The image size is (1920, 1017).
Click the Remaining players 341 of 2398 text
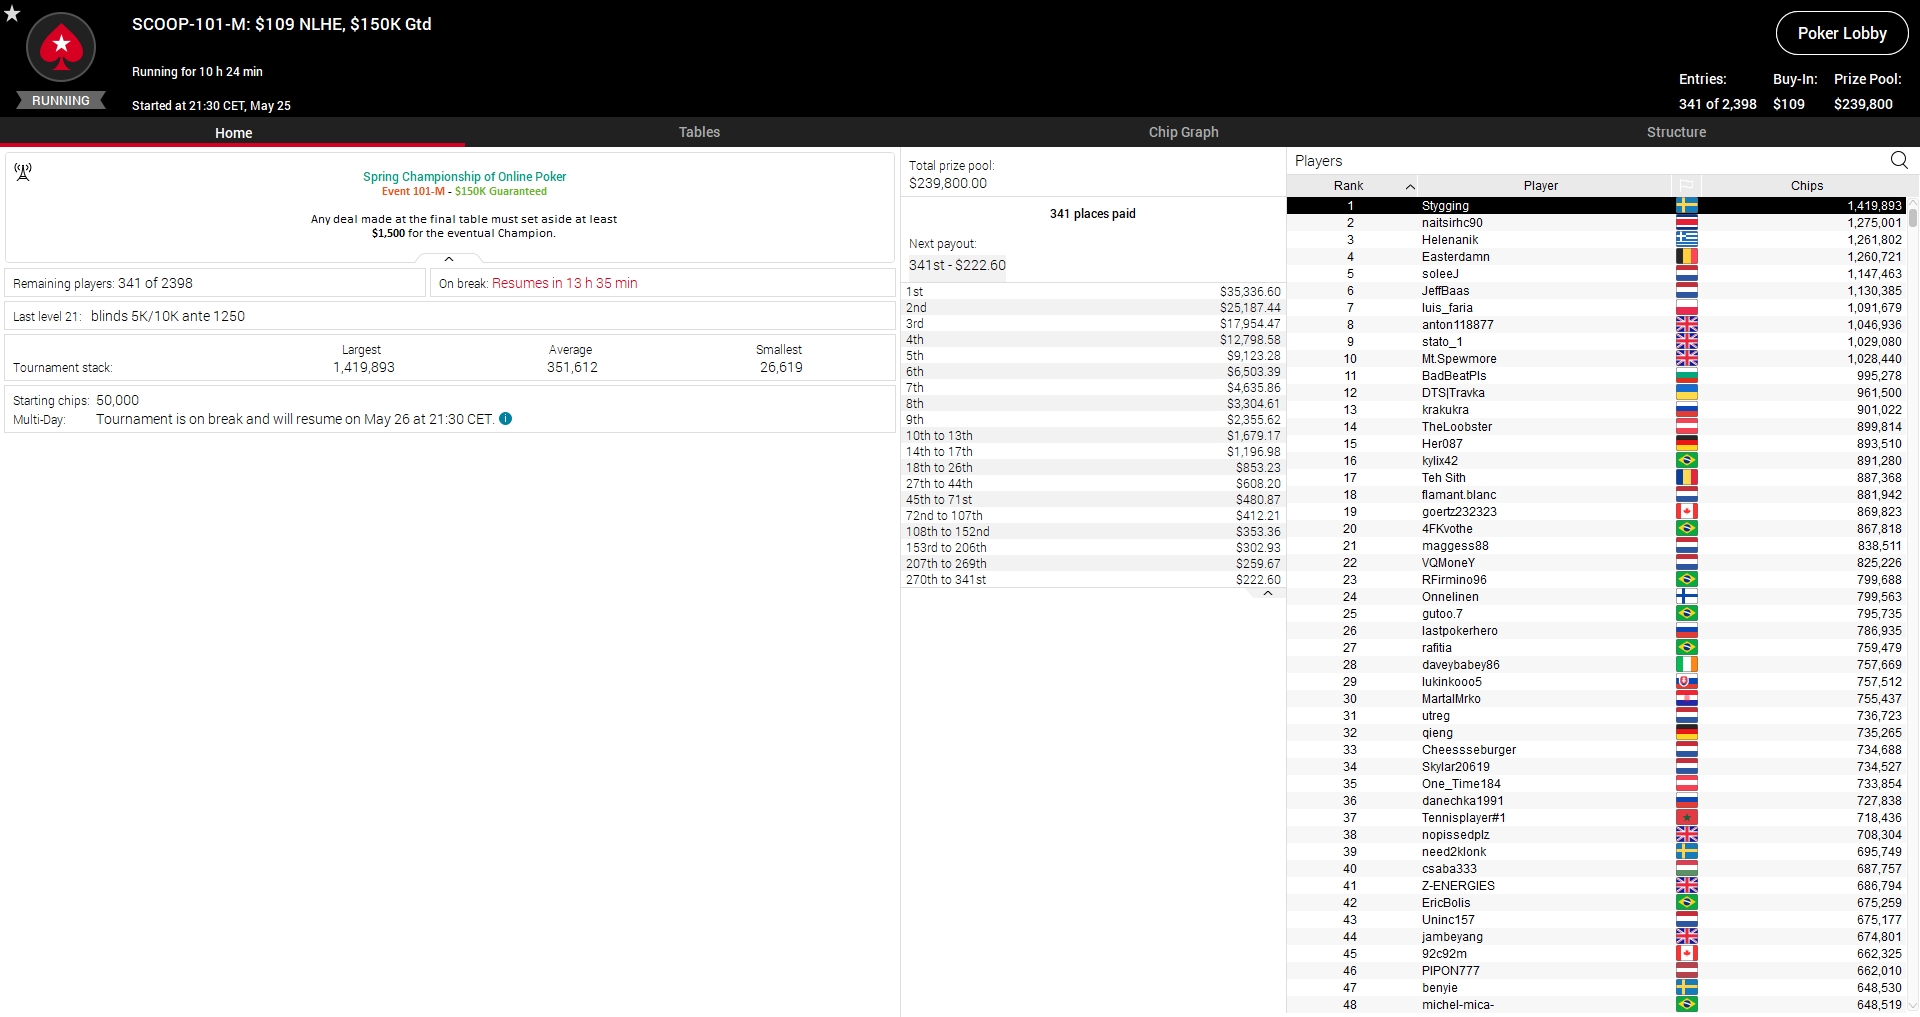(103, 283)
